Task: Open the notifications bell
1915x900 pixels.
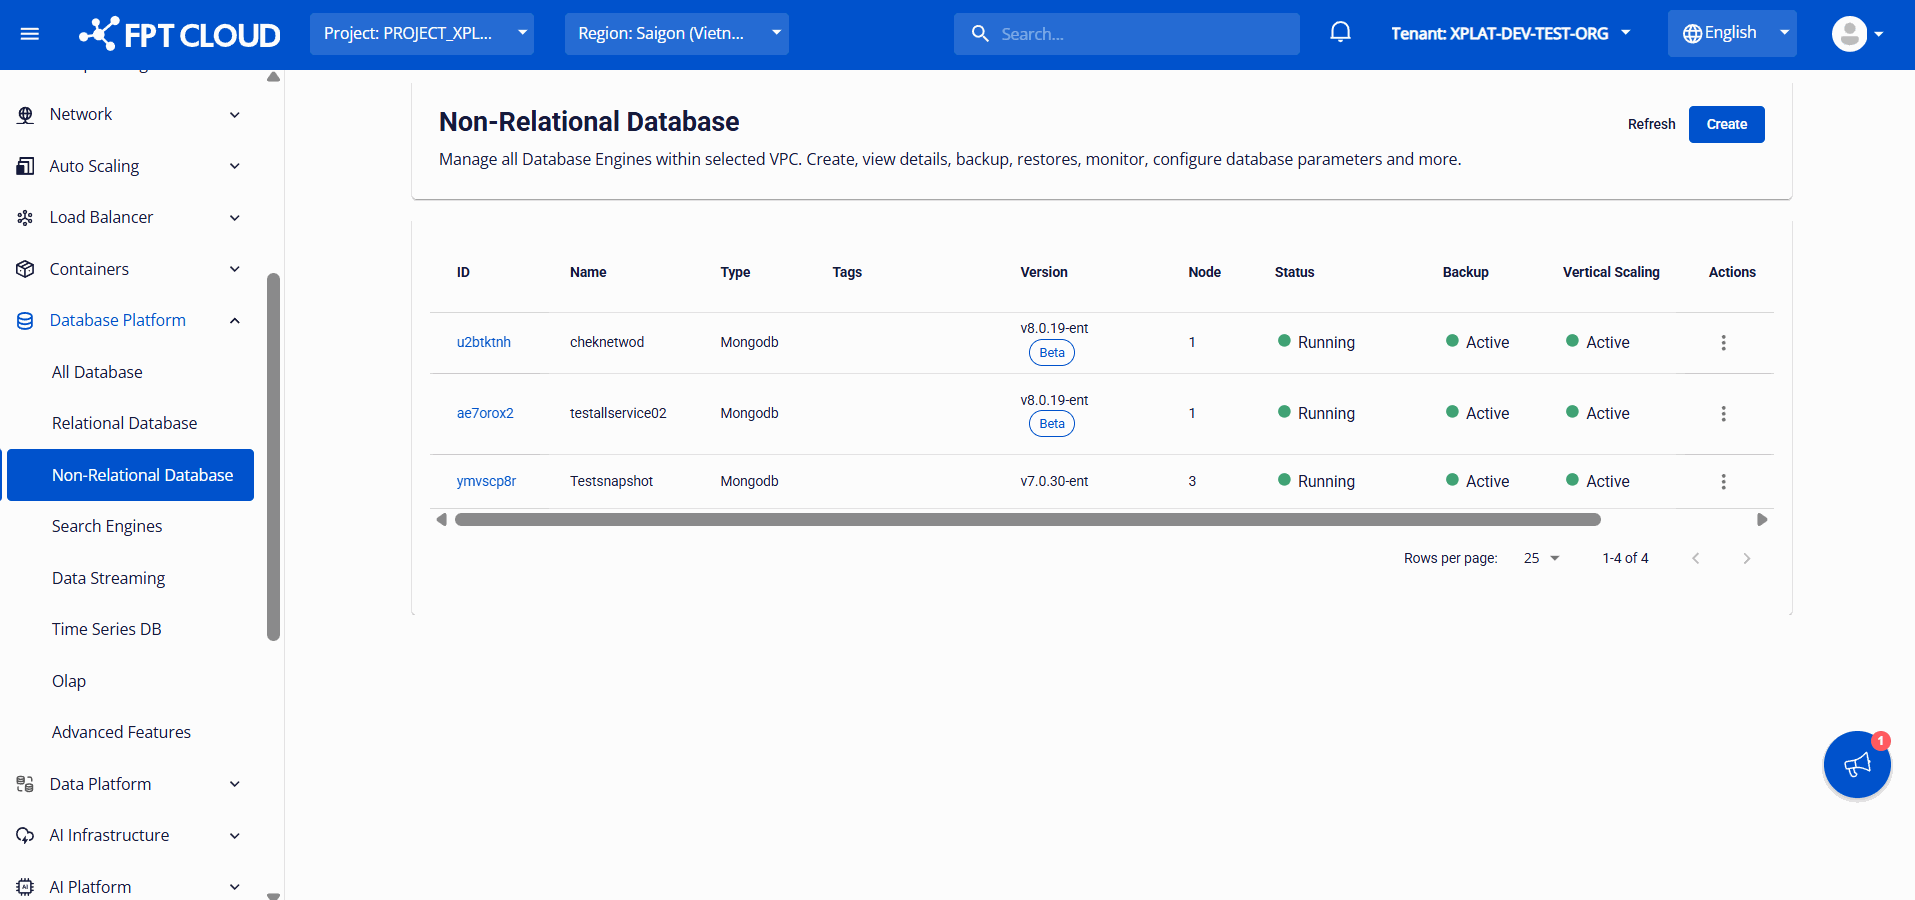Action: [1340, 33]
